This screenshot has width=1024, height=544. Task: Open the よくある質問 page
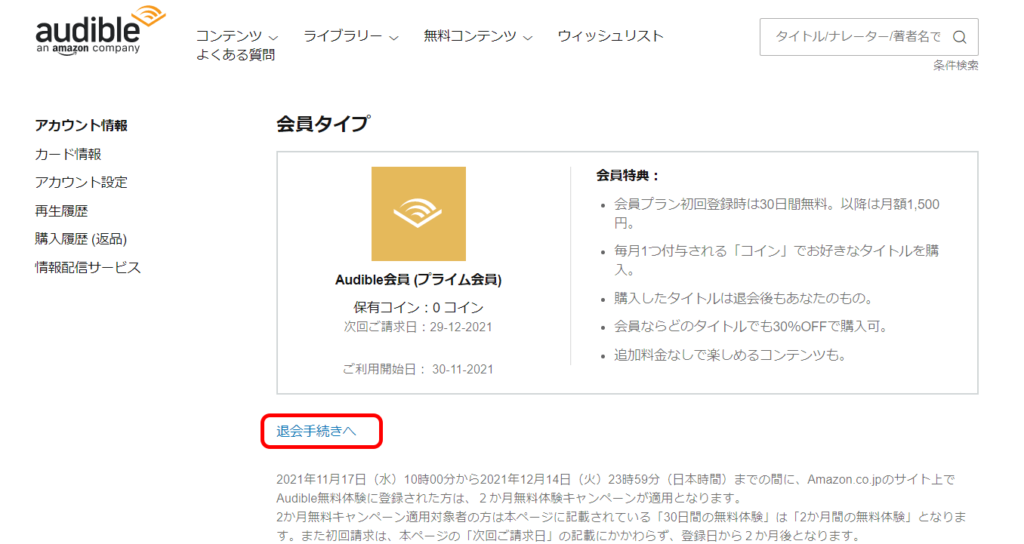point(235,55)
